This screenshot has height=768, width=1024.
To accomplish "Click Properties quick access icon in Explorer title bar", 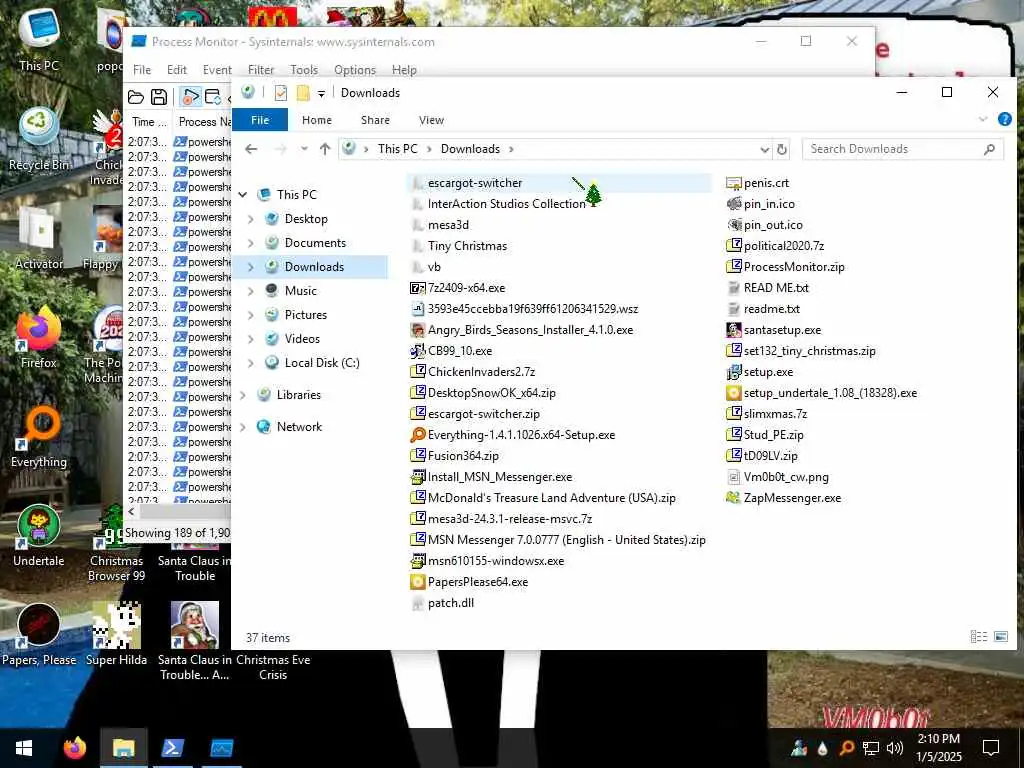I will (281, 93).
